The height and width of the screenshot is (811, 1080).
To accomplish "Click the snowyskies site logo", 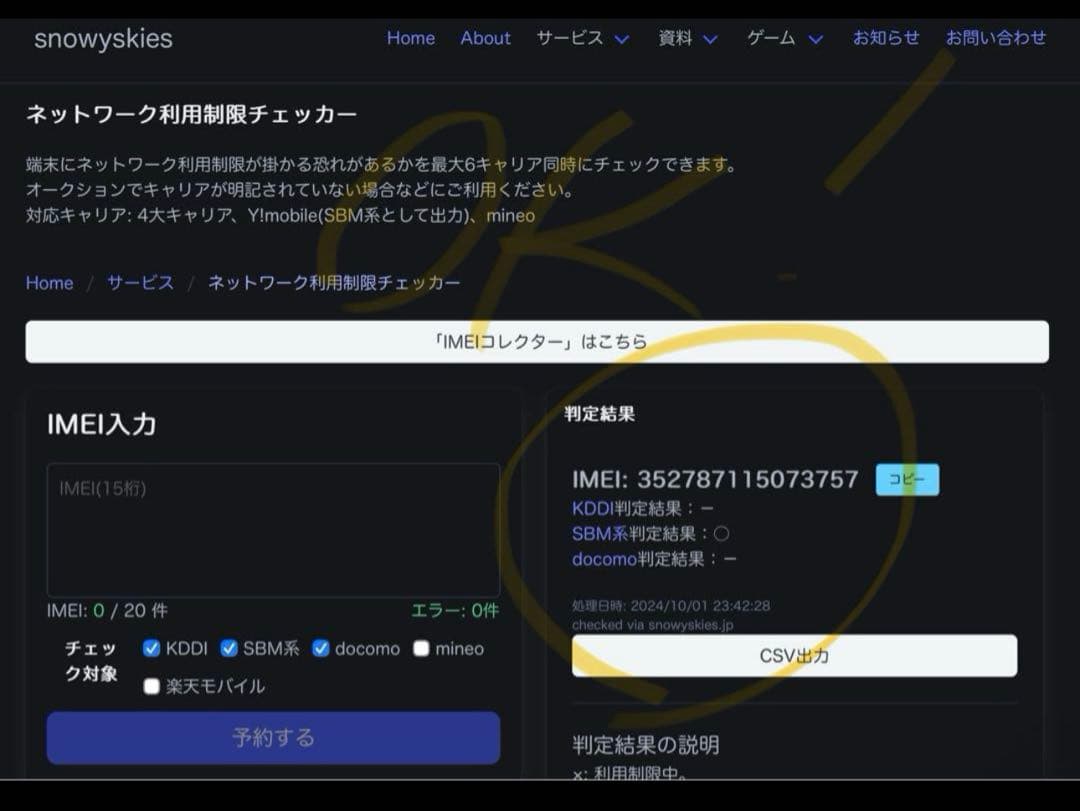I will pyautogui.click(x=103, y=38).
